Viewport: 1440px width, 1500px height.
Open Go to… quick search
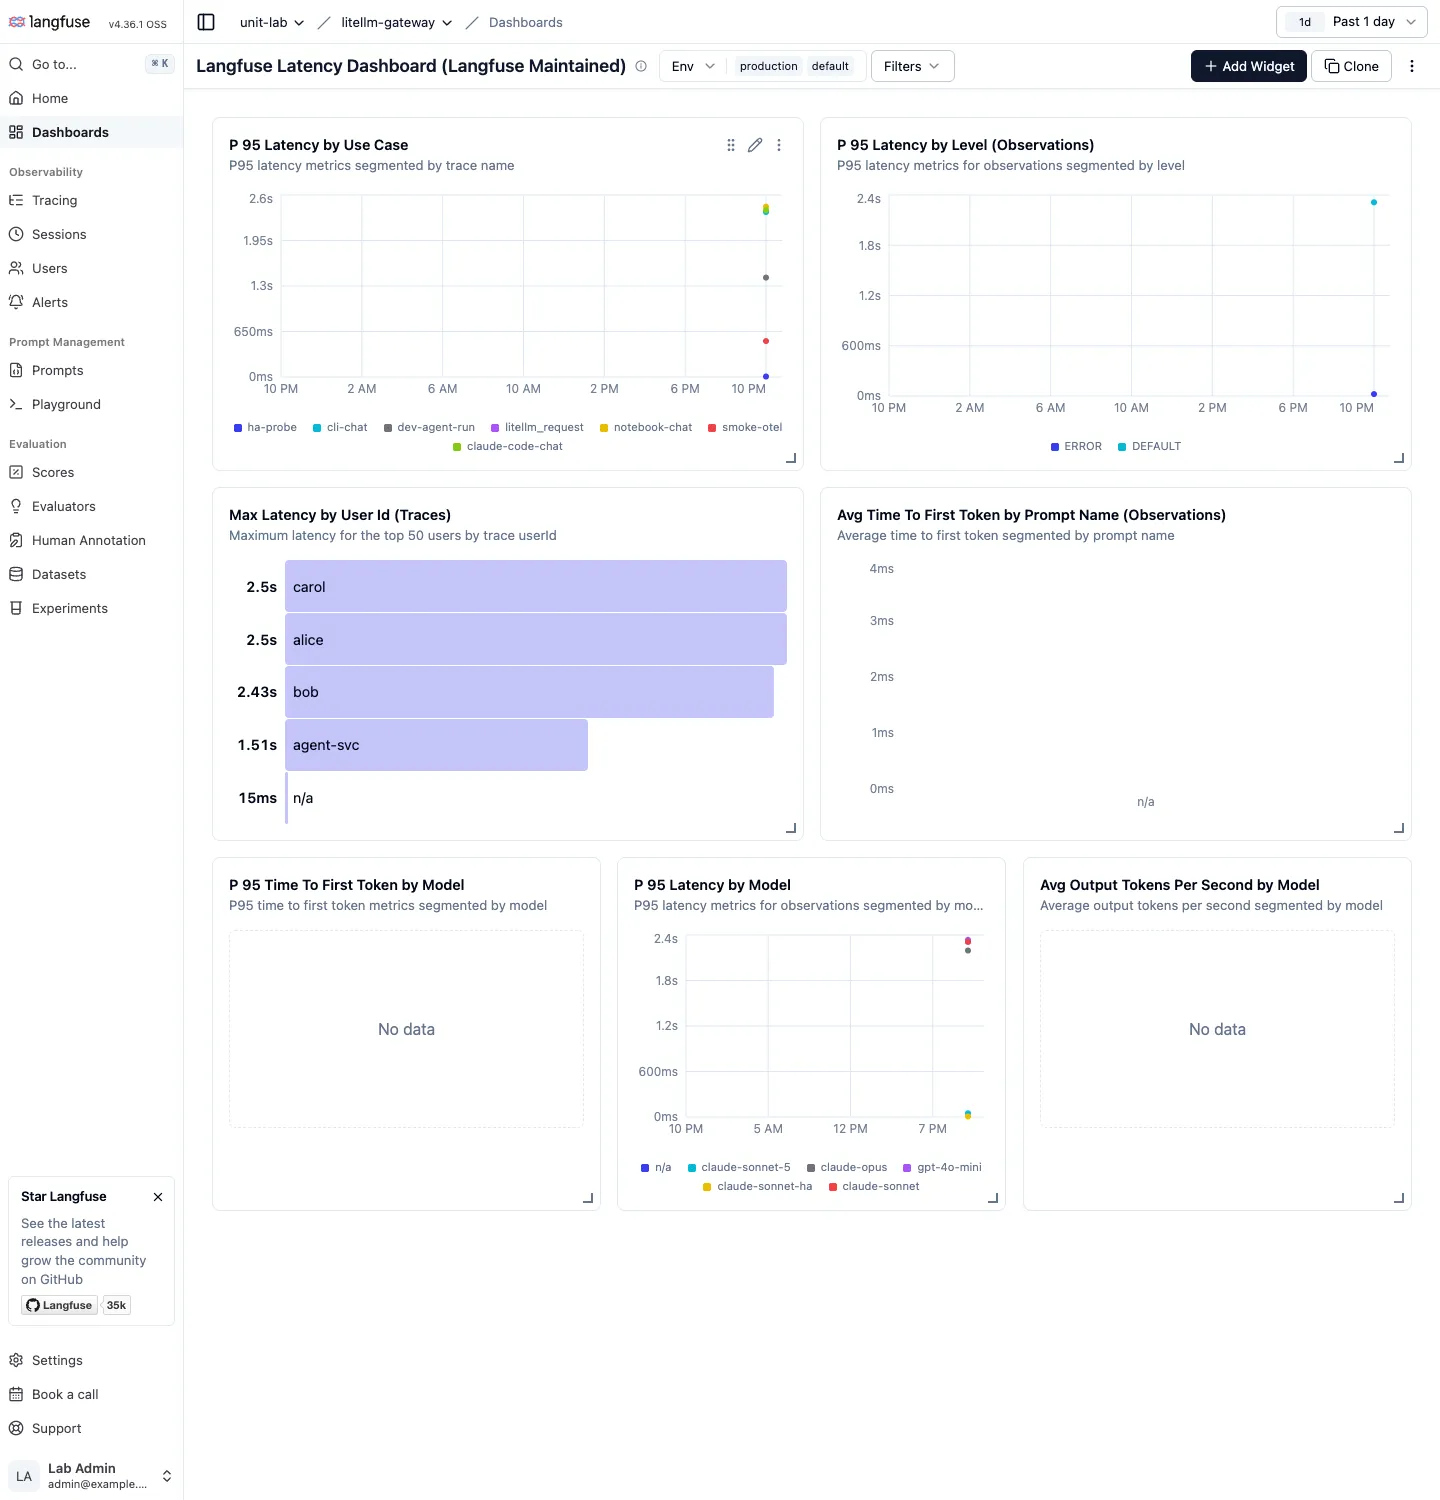tap(92, 64)
